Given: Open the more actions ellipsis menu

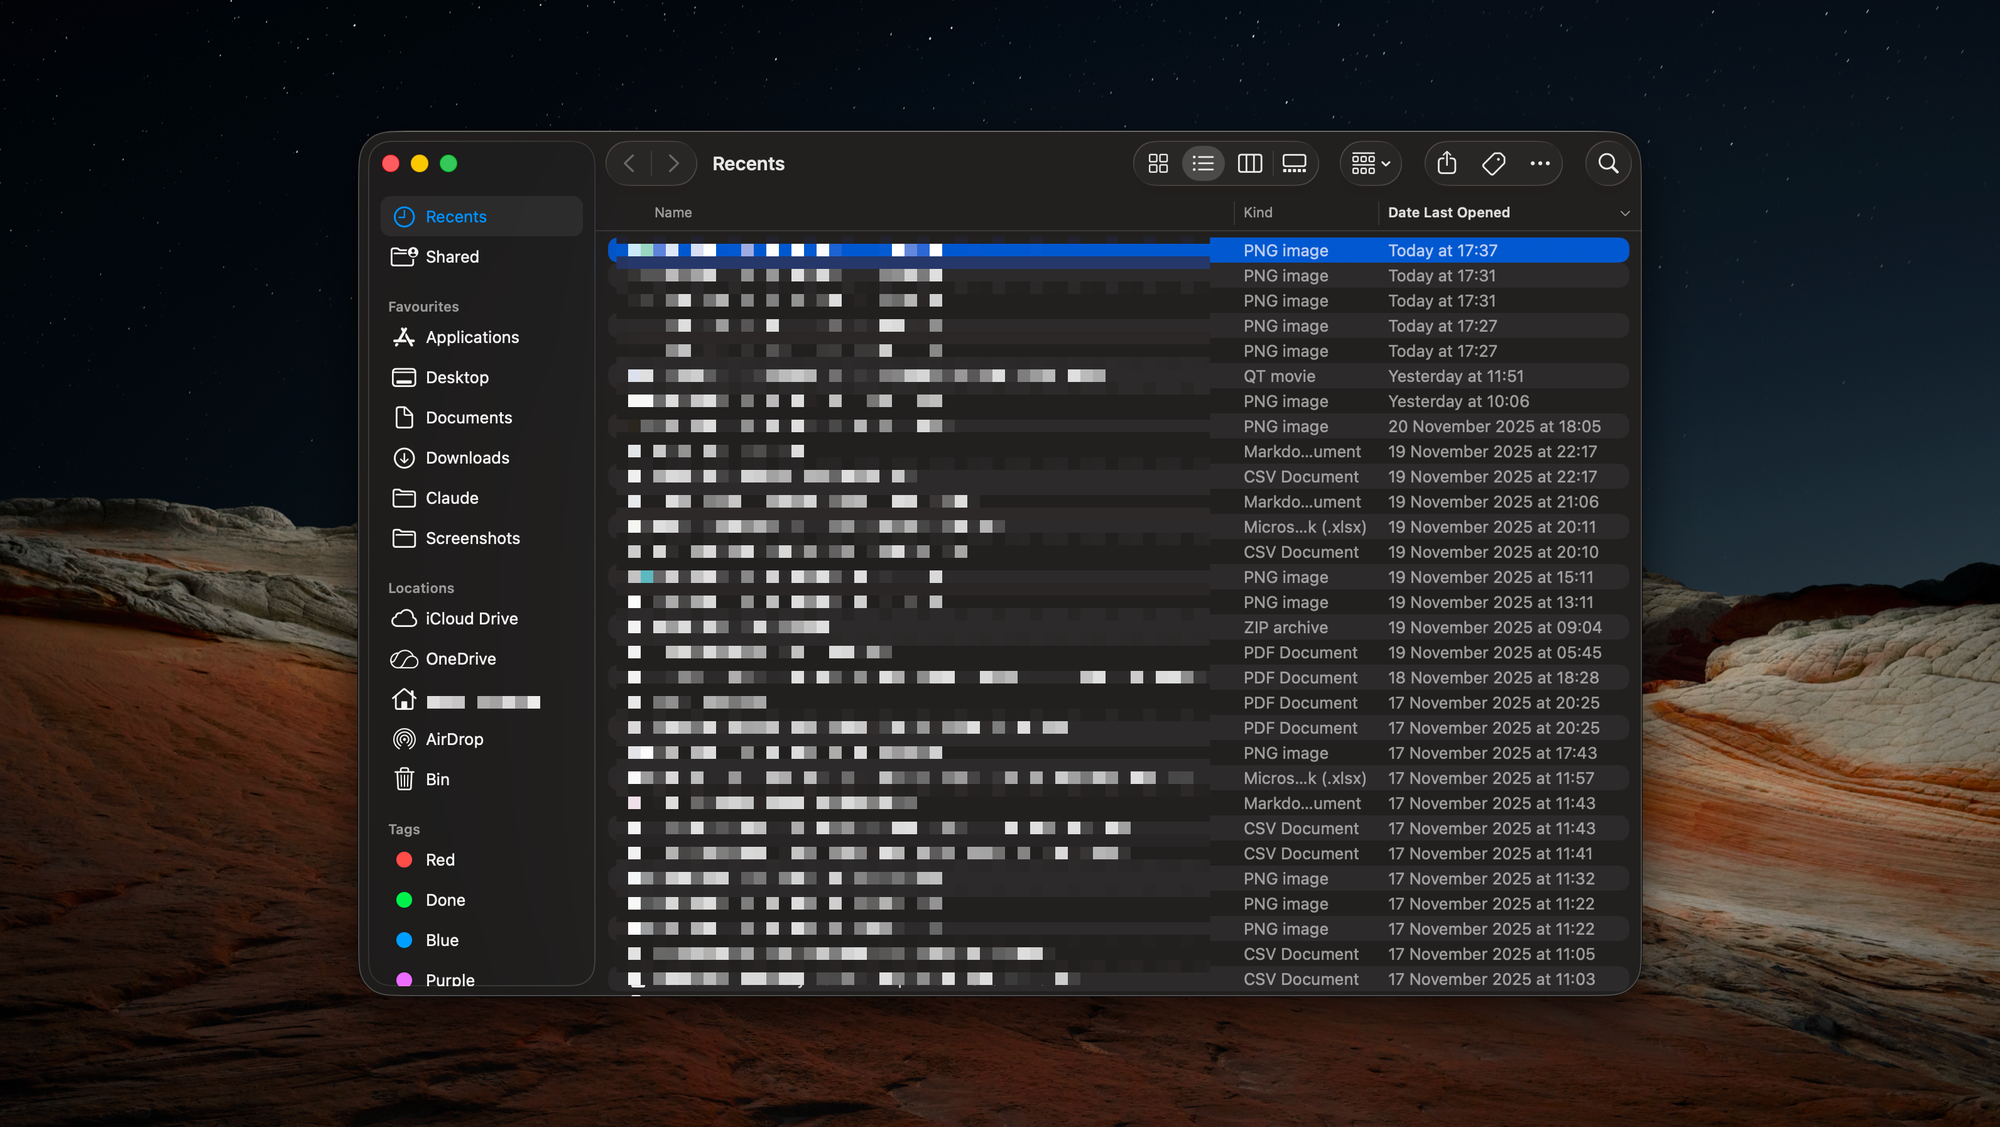Looking at the screenshot, I should click(x=1540, y=163).
